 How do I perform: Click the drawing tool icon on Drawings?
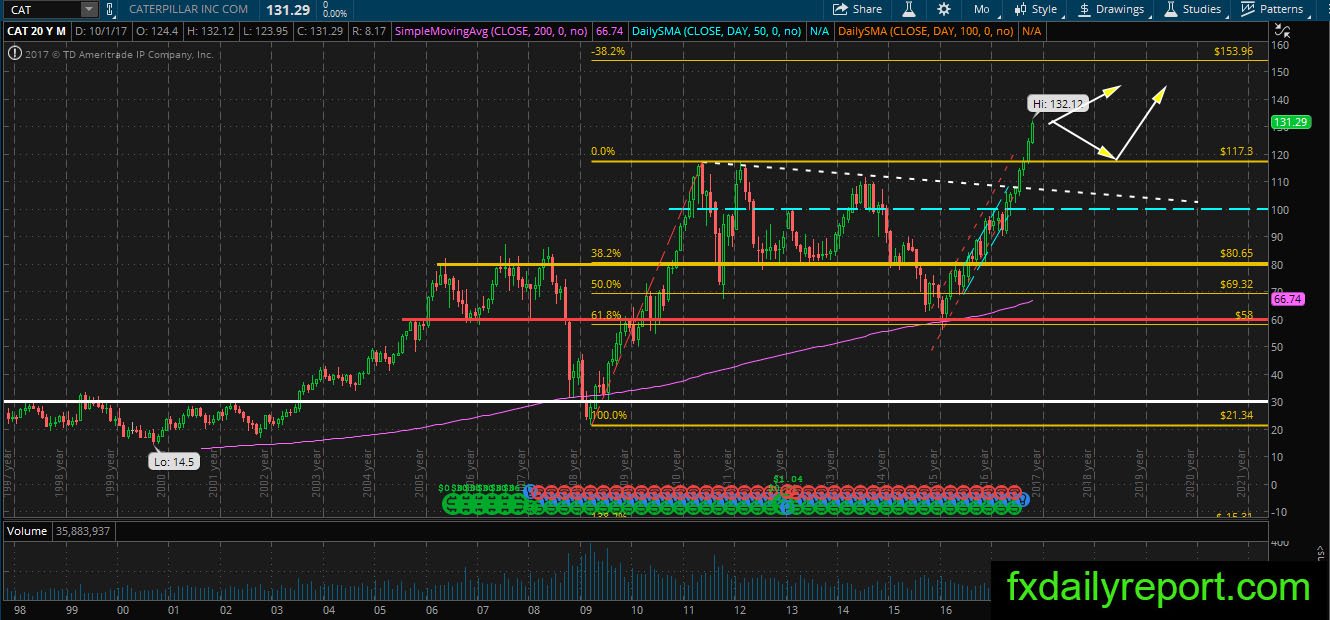1086,9
